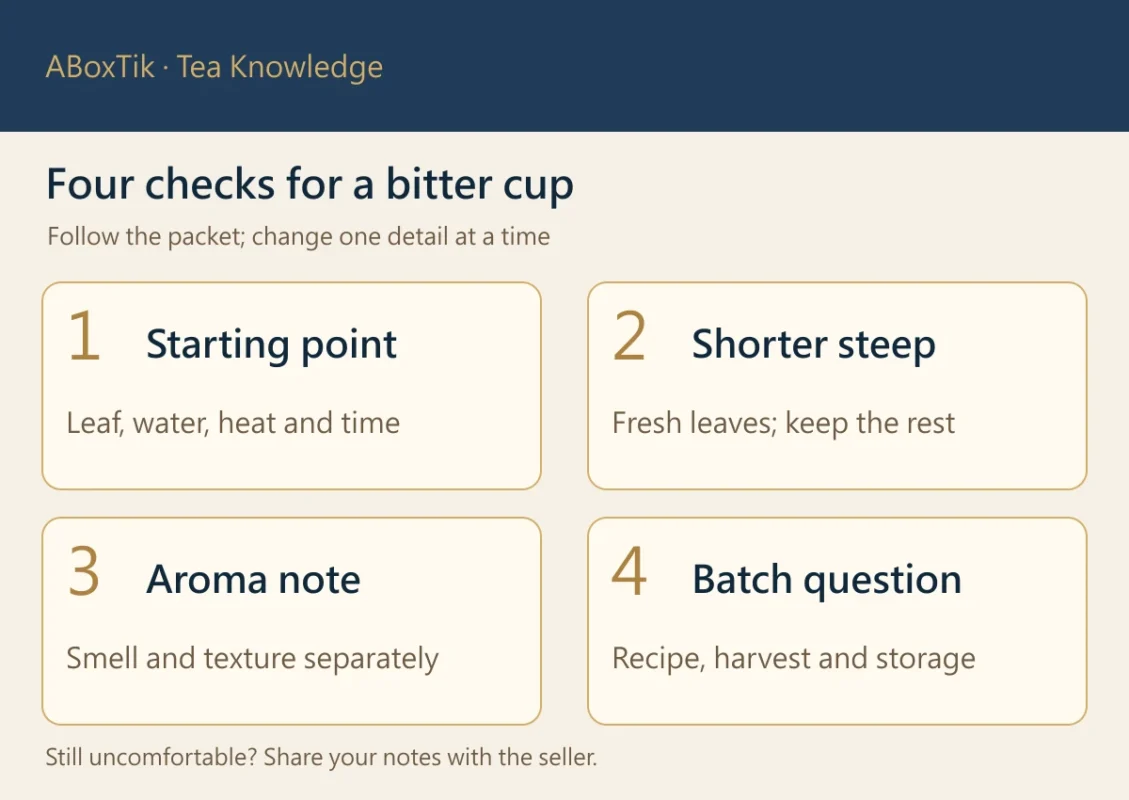Click the 'Follow the packet' subtitle line
Viewport: 1129px width, 800px height.
[298, 237]
